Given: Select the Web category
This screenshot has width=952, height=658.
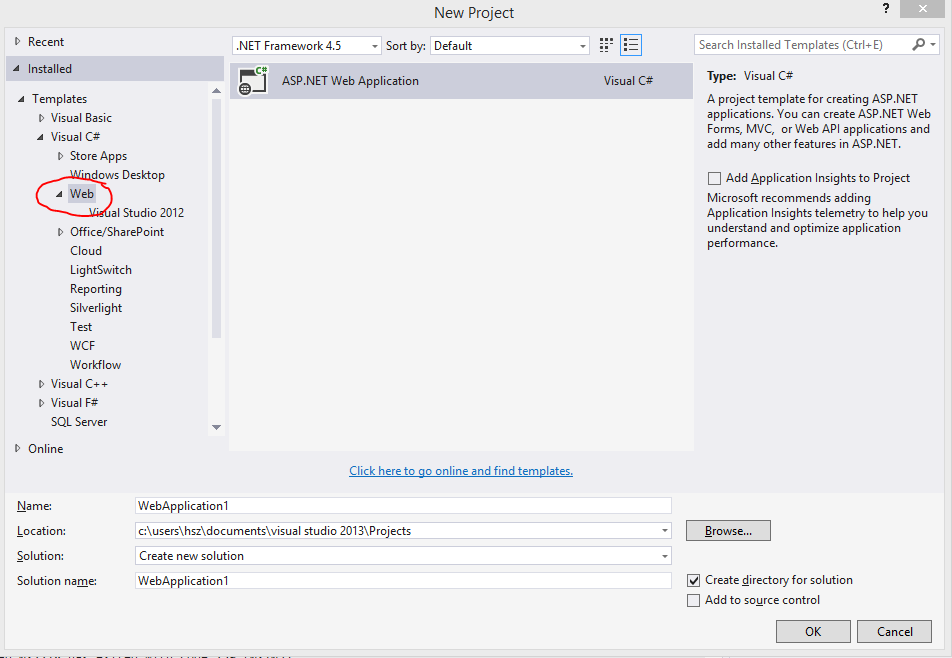Looking at the screenshot, I should (x=81, y=194).
